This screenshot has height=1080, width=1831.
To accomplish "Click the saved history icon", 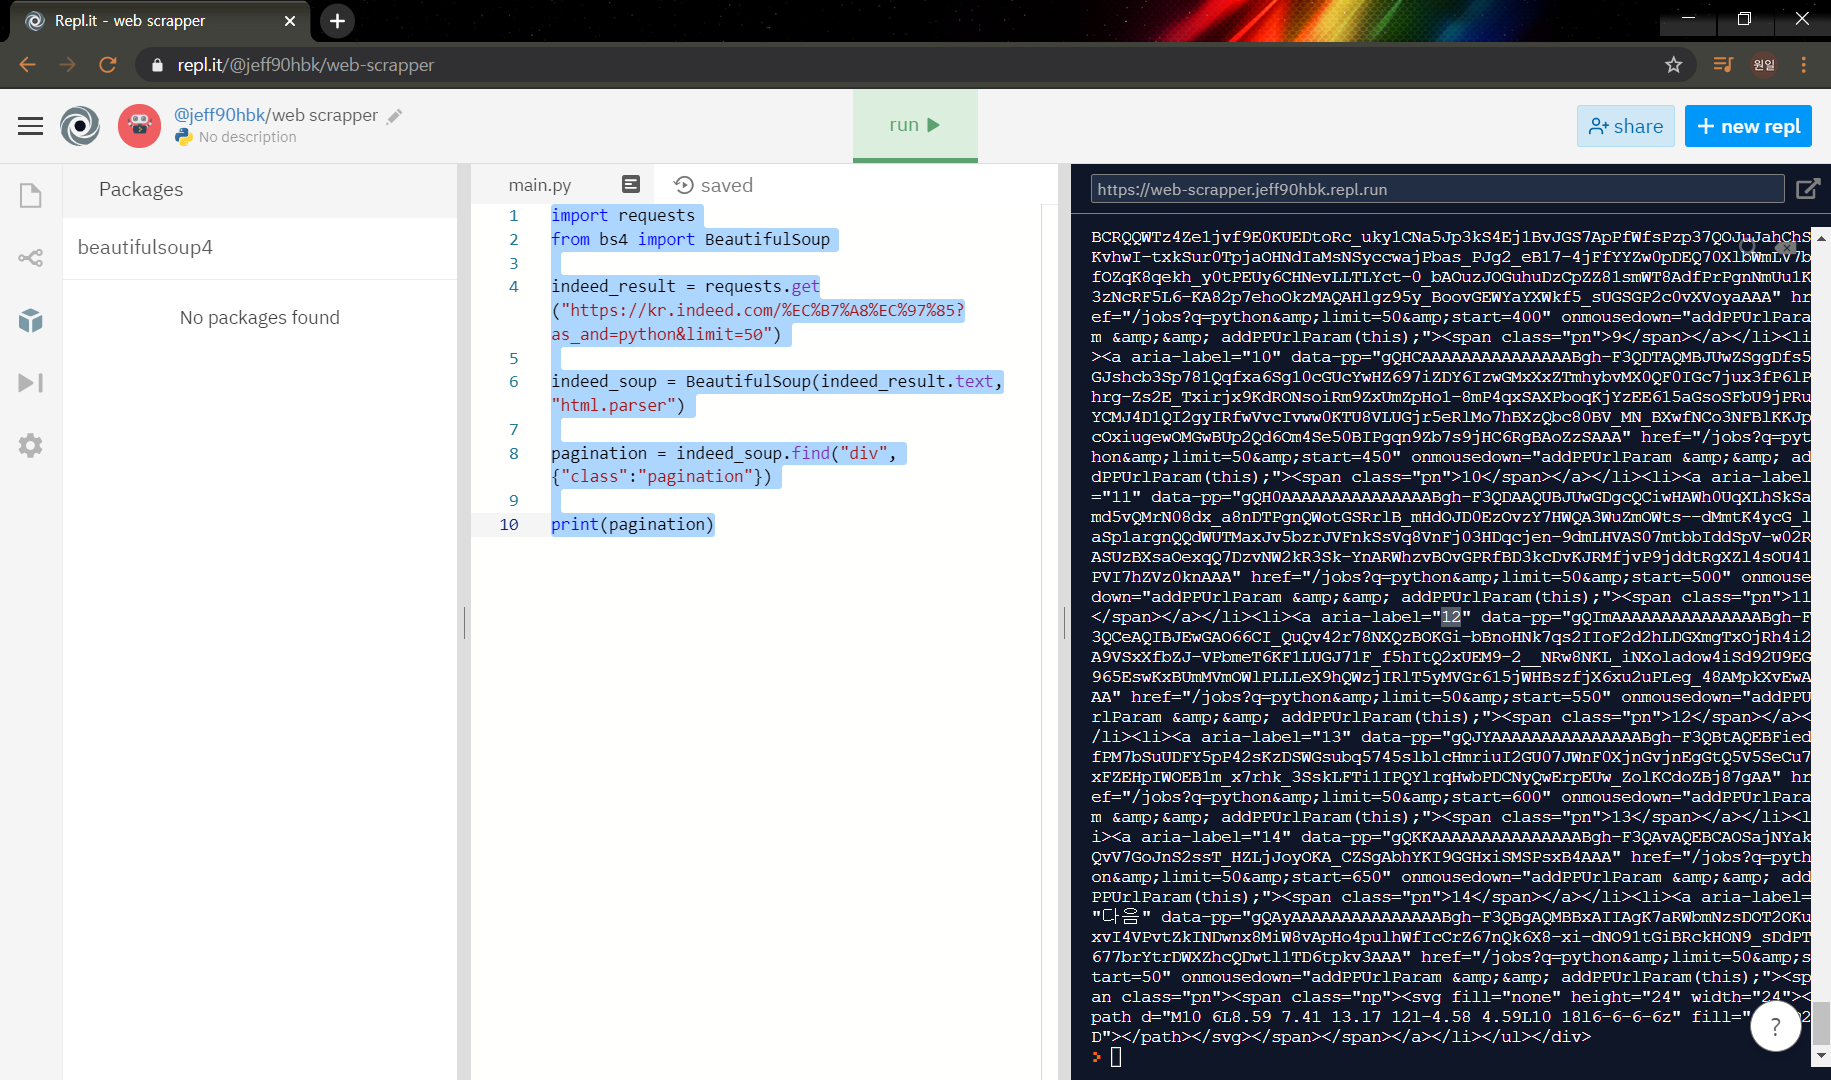I will (684, 185).
